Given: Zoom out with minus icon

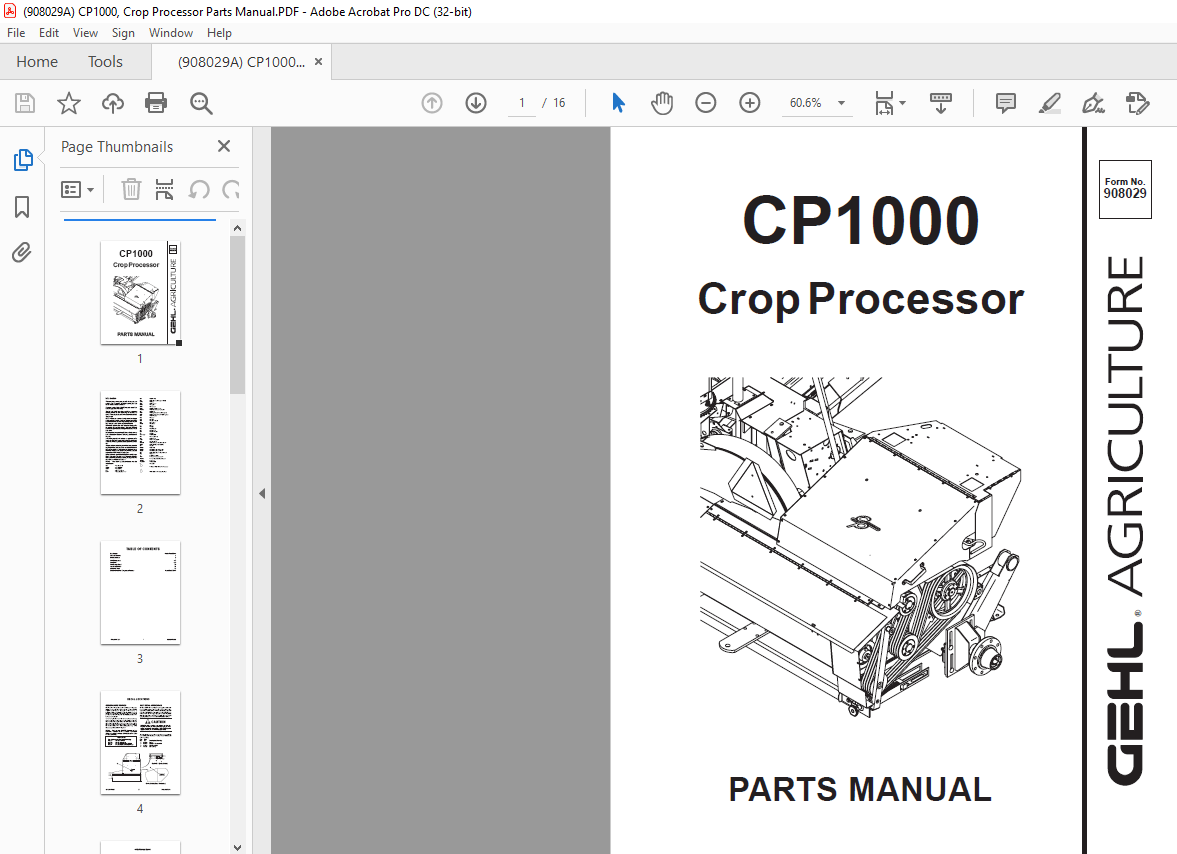Looking at the screenshot, I should tap(706, 103).
